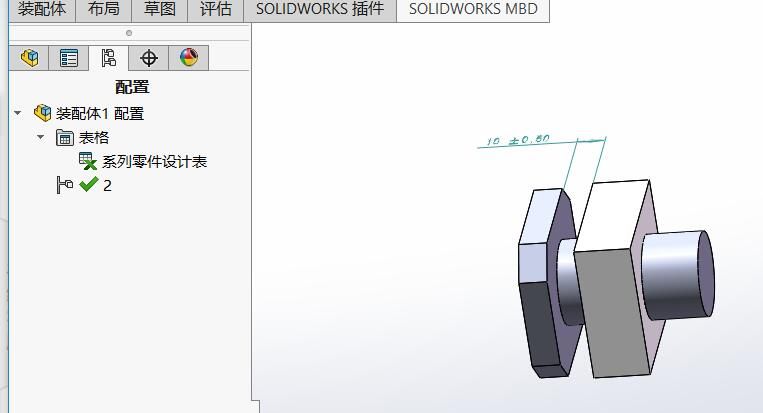763x413 pixels.
Task: Collapse the 表格 folder node
Action: pyautogui.click(x=41, y=138)
